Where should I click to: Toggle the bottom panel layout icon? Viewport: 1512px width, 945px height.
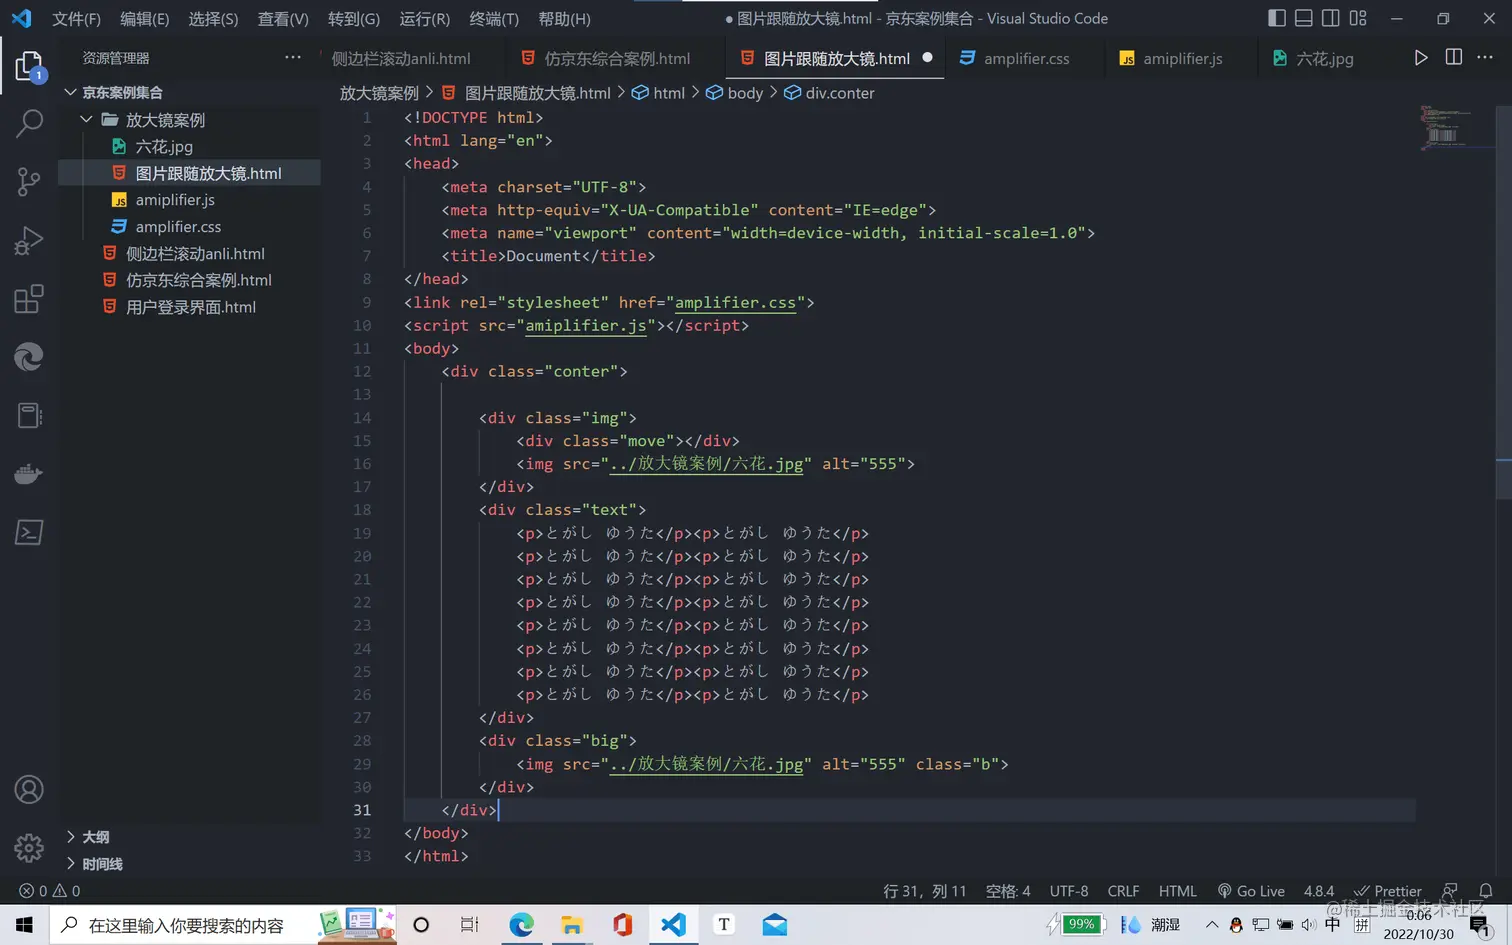(1304, 18)
